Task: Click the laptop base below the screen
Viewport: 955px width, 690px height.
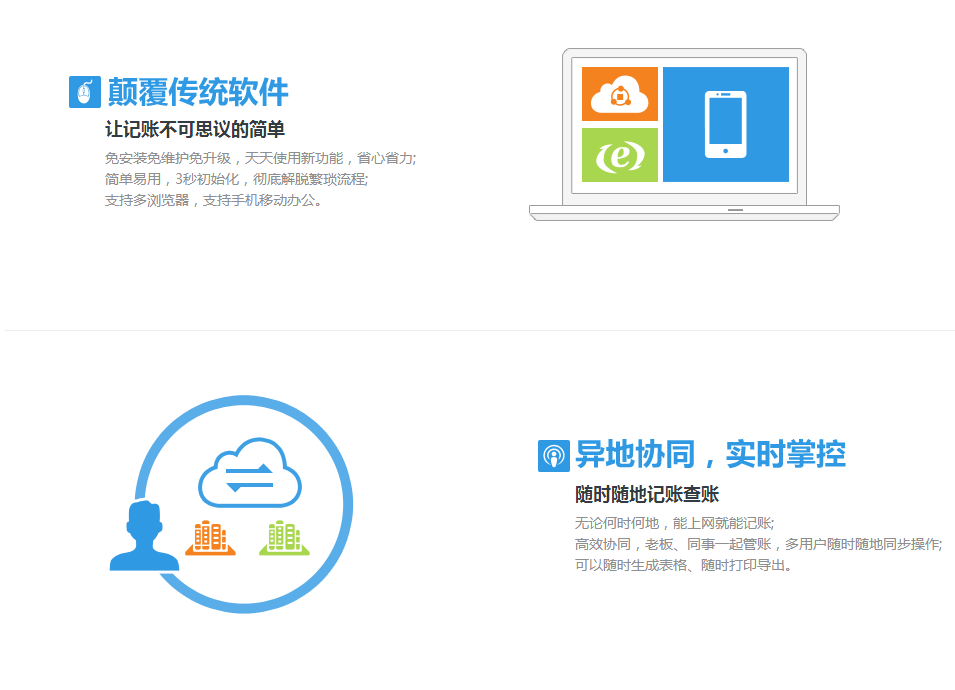Action: [684, 212]
